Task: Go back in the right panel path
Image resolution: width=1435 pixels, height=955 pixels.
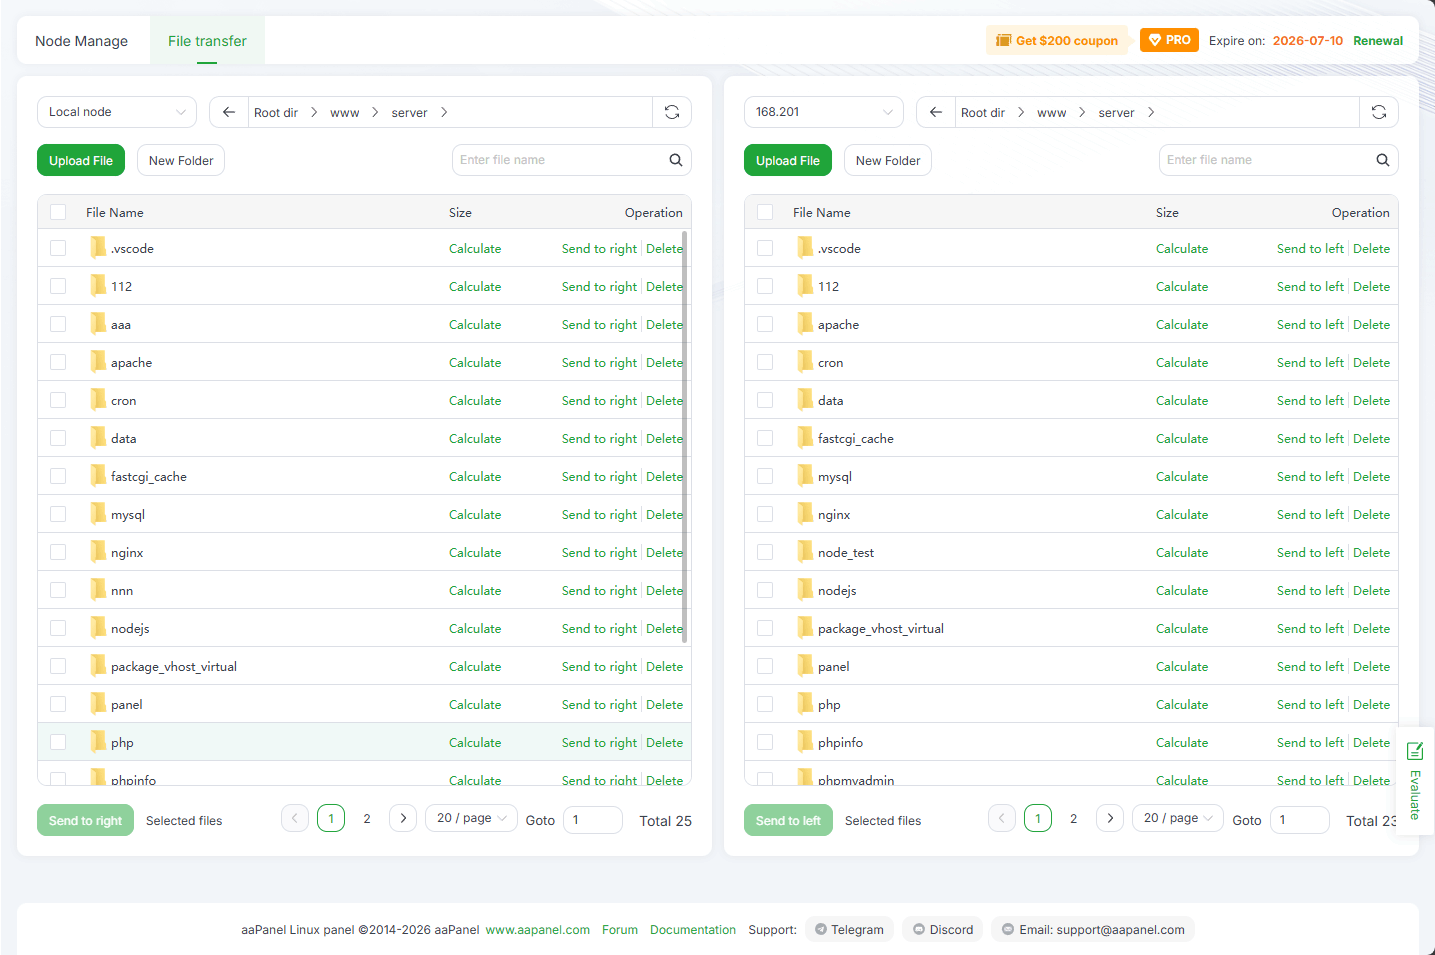Action: pyautogui.click(x=936, y=112)
